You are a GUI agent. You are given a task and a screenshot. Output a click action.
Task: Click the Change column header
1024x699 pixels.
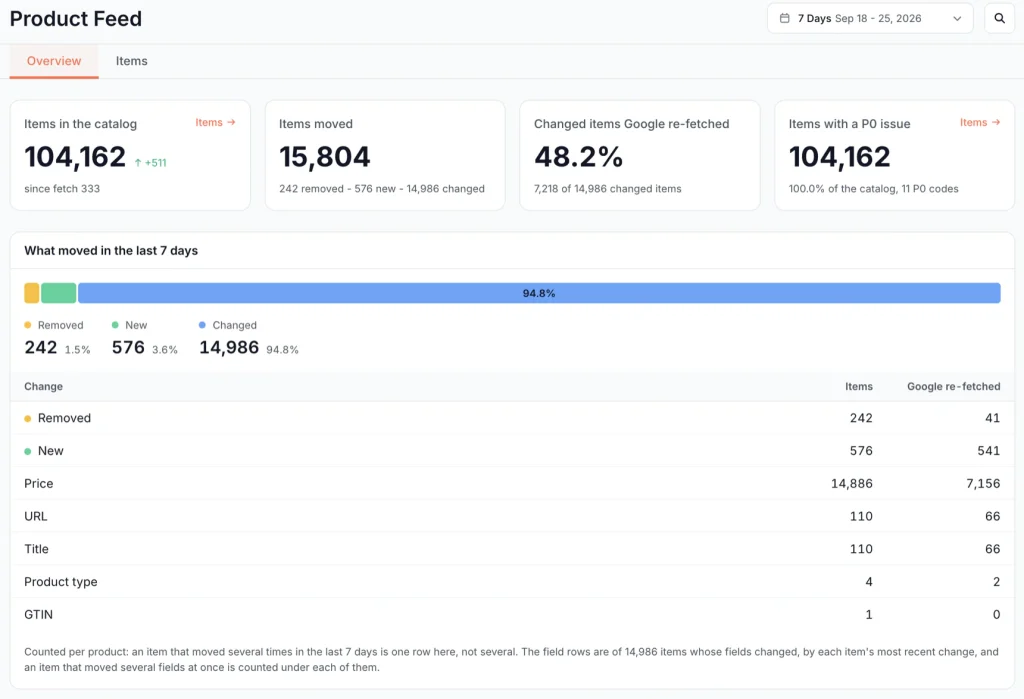click(43, 386)
